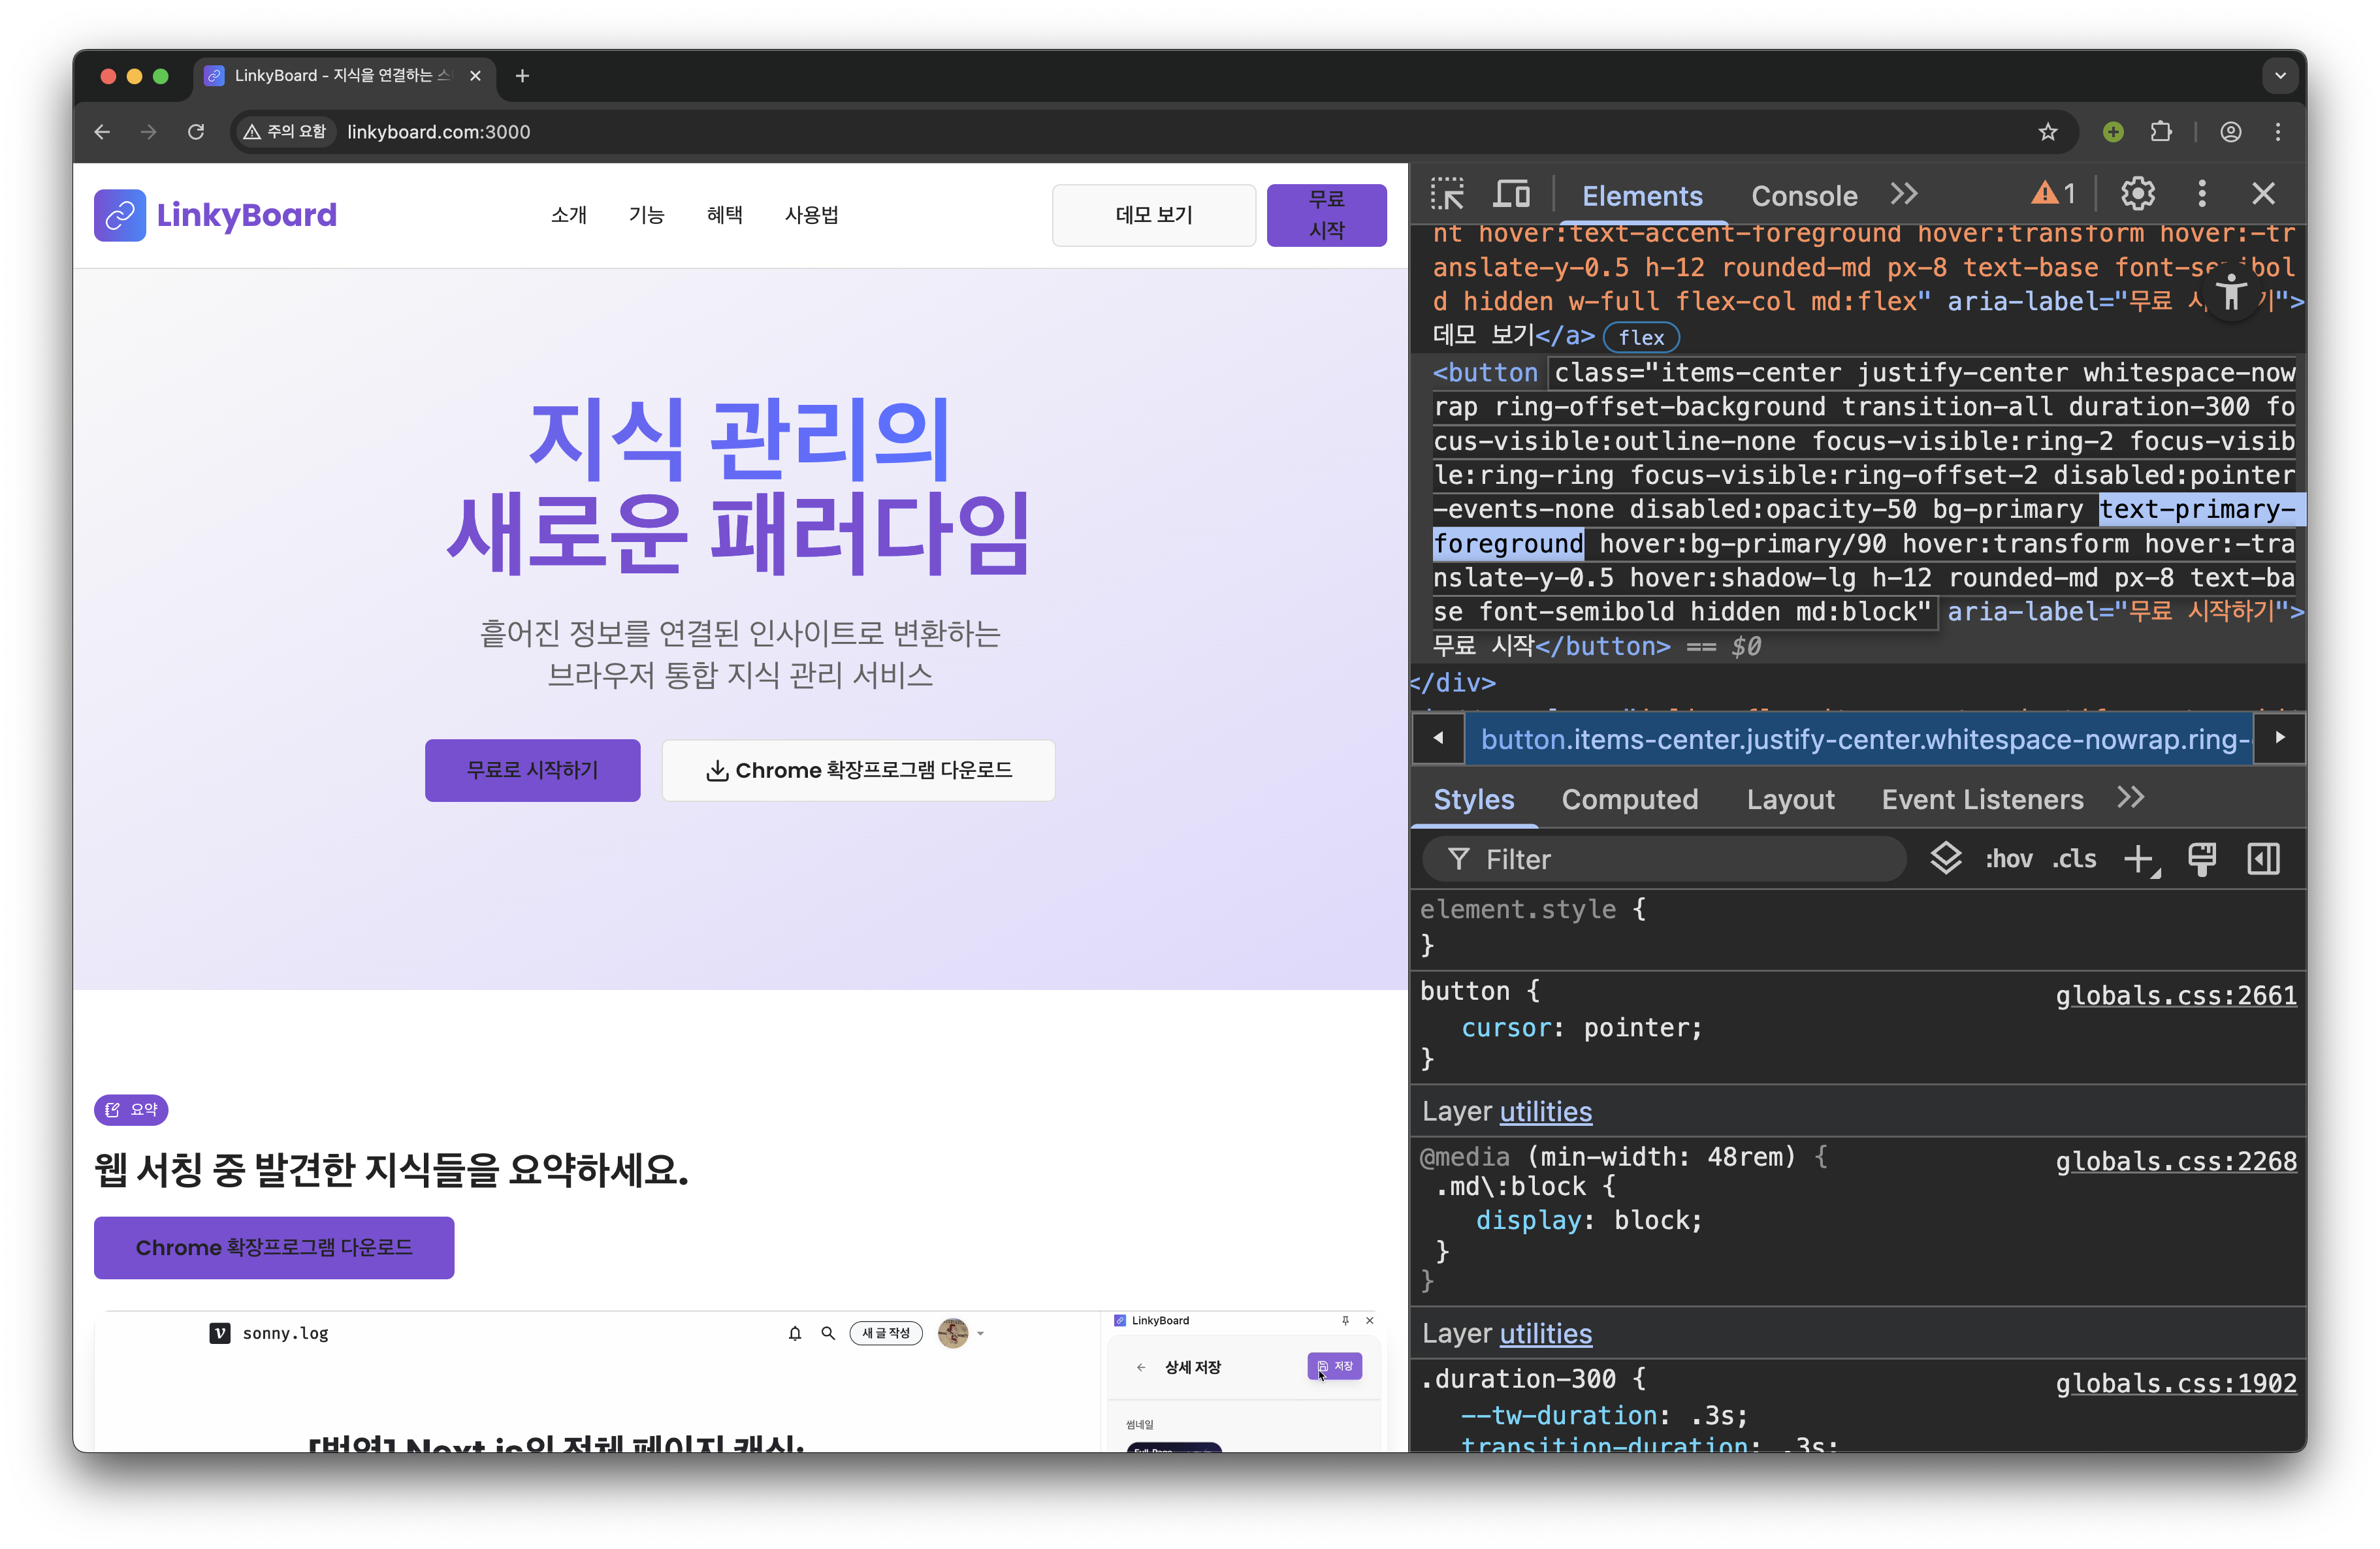Image resolution: width=2380 pixels, height=1549 pixels.
Task: Bookmark this page with star icon
Action: tap(2047, 132)
